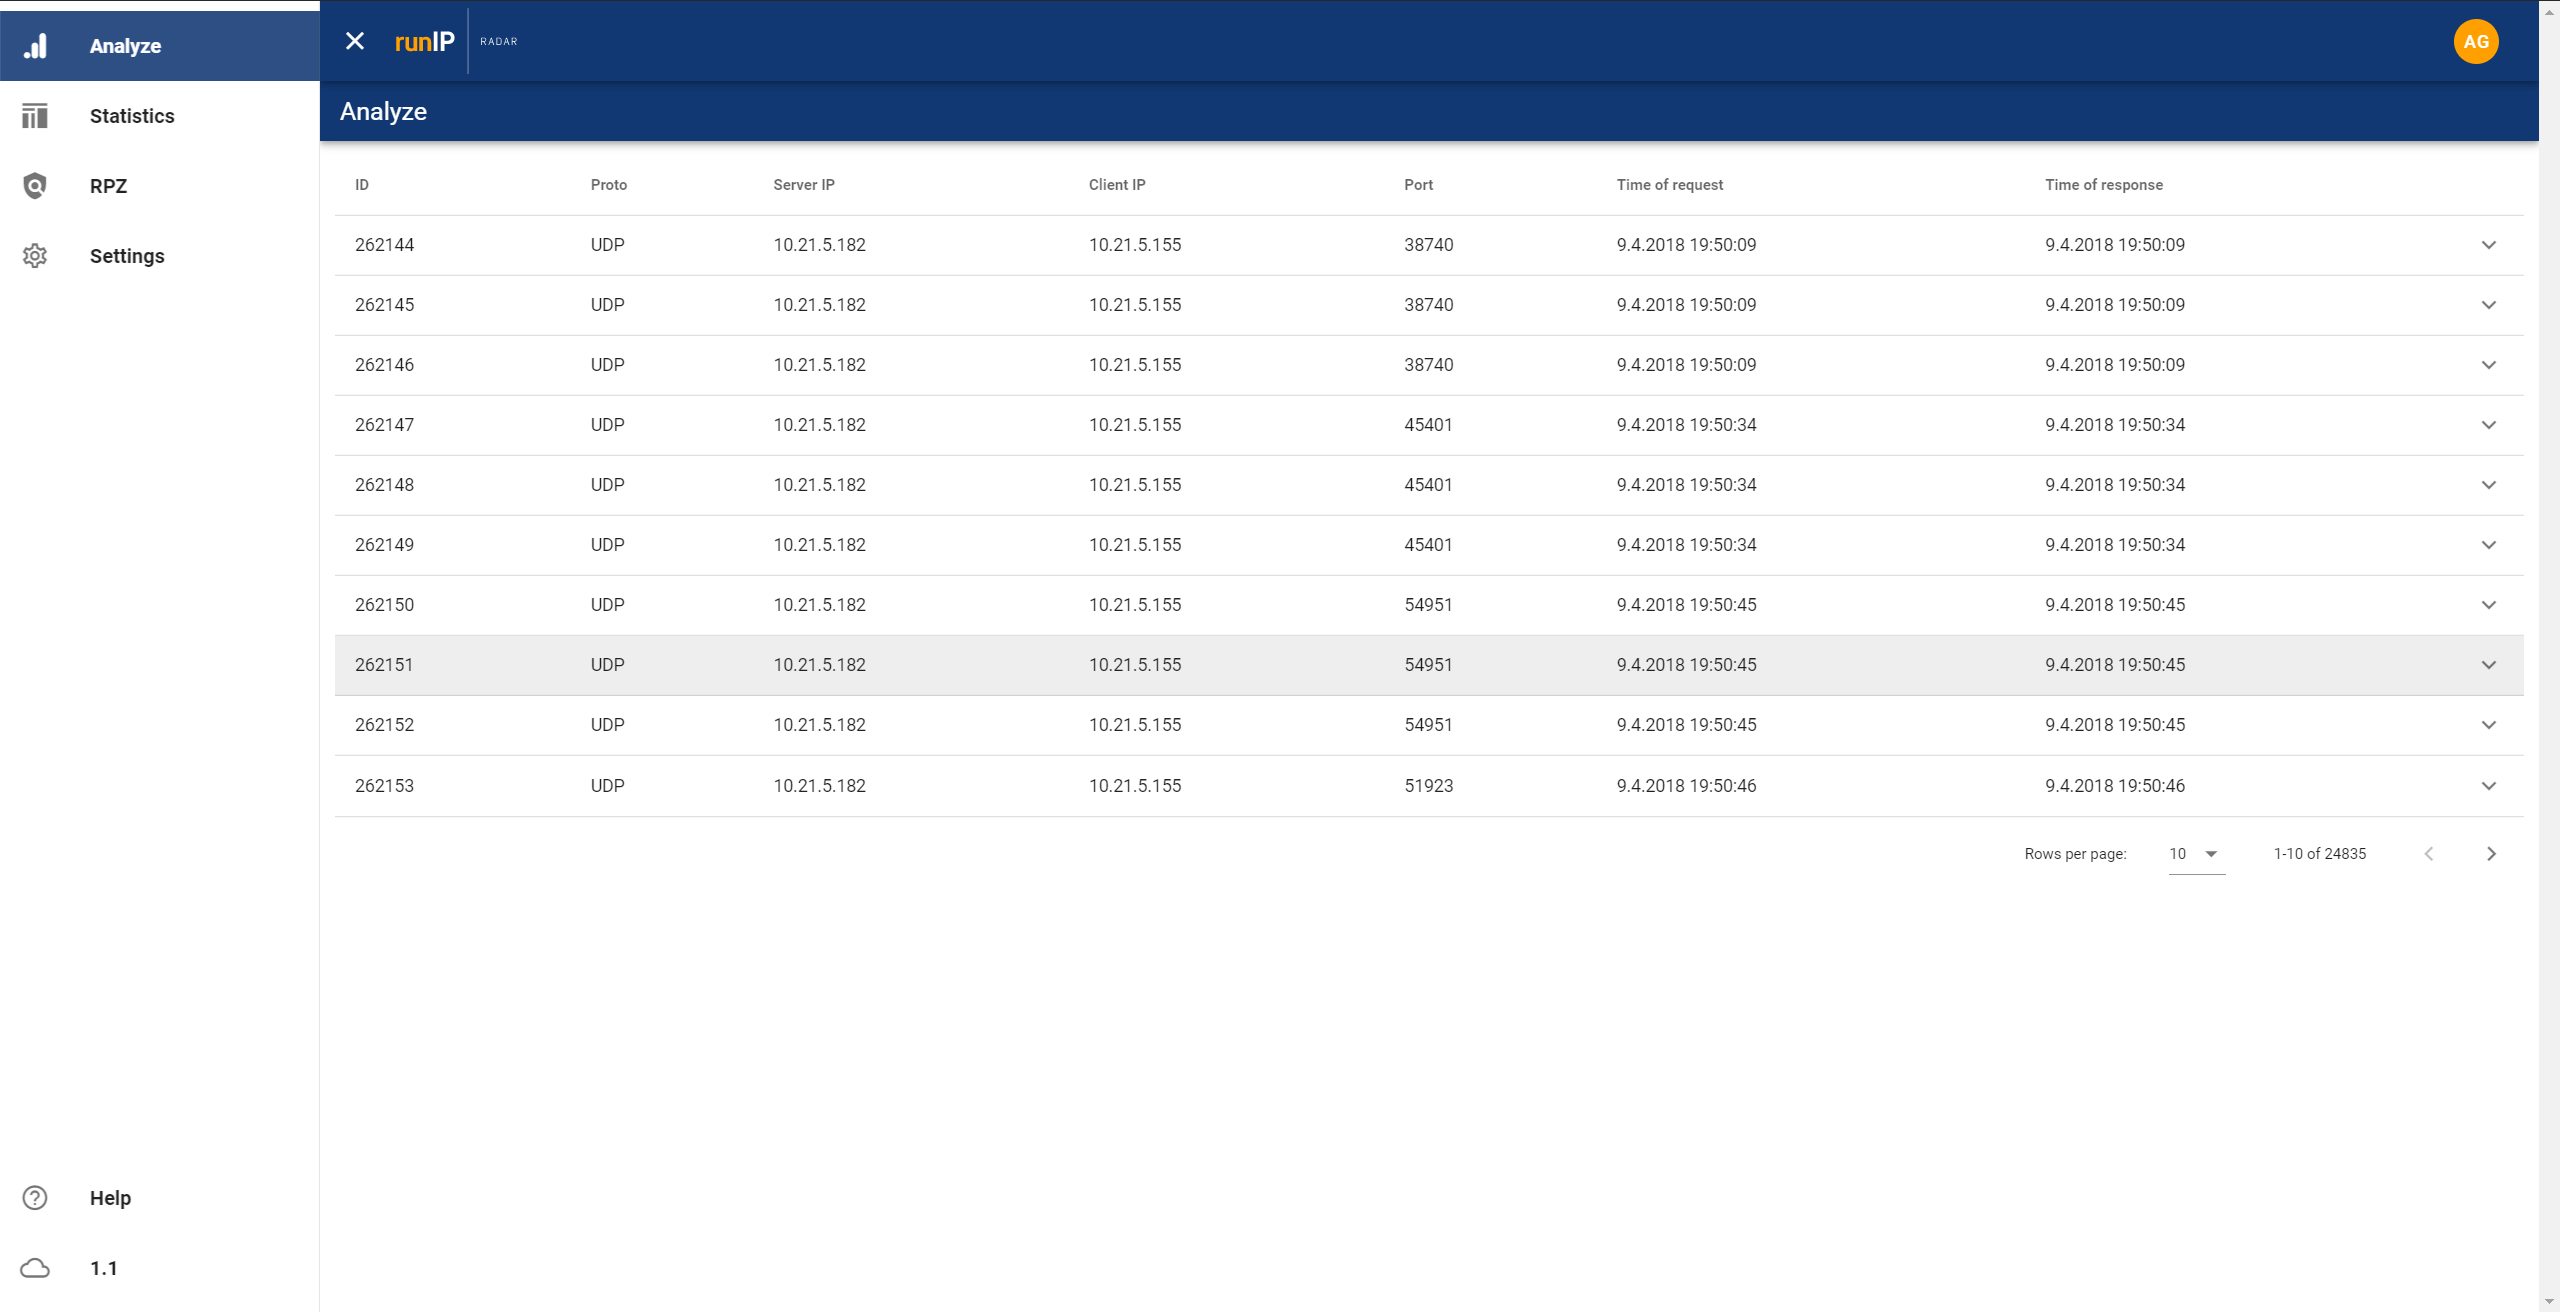2560x1312 pixels.
Task: Expand row details for ID 262147
Action: (x=2488, y=425)
